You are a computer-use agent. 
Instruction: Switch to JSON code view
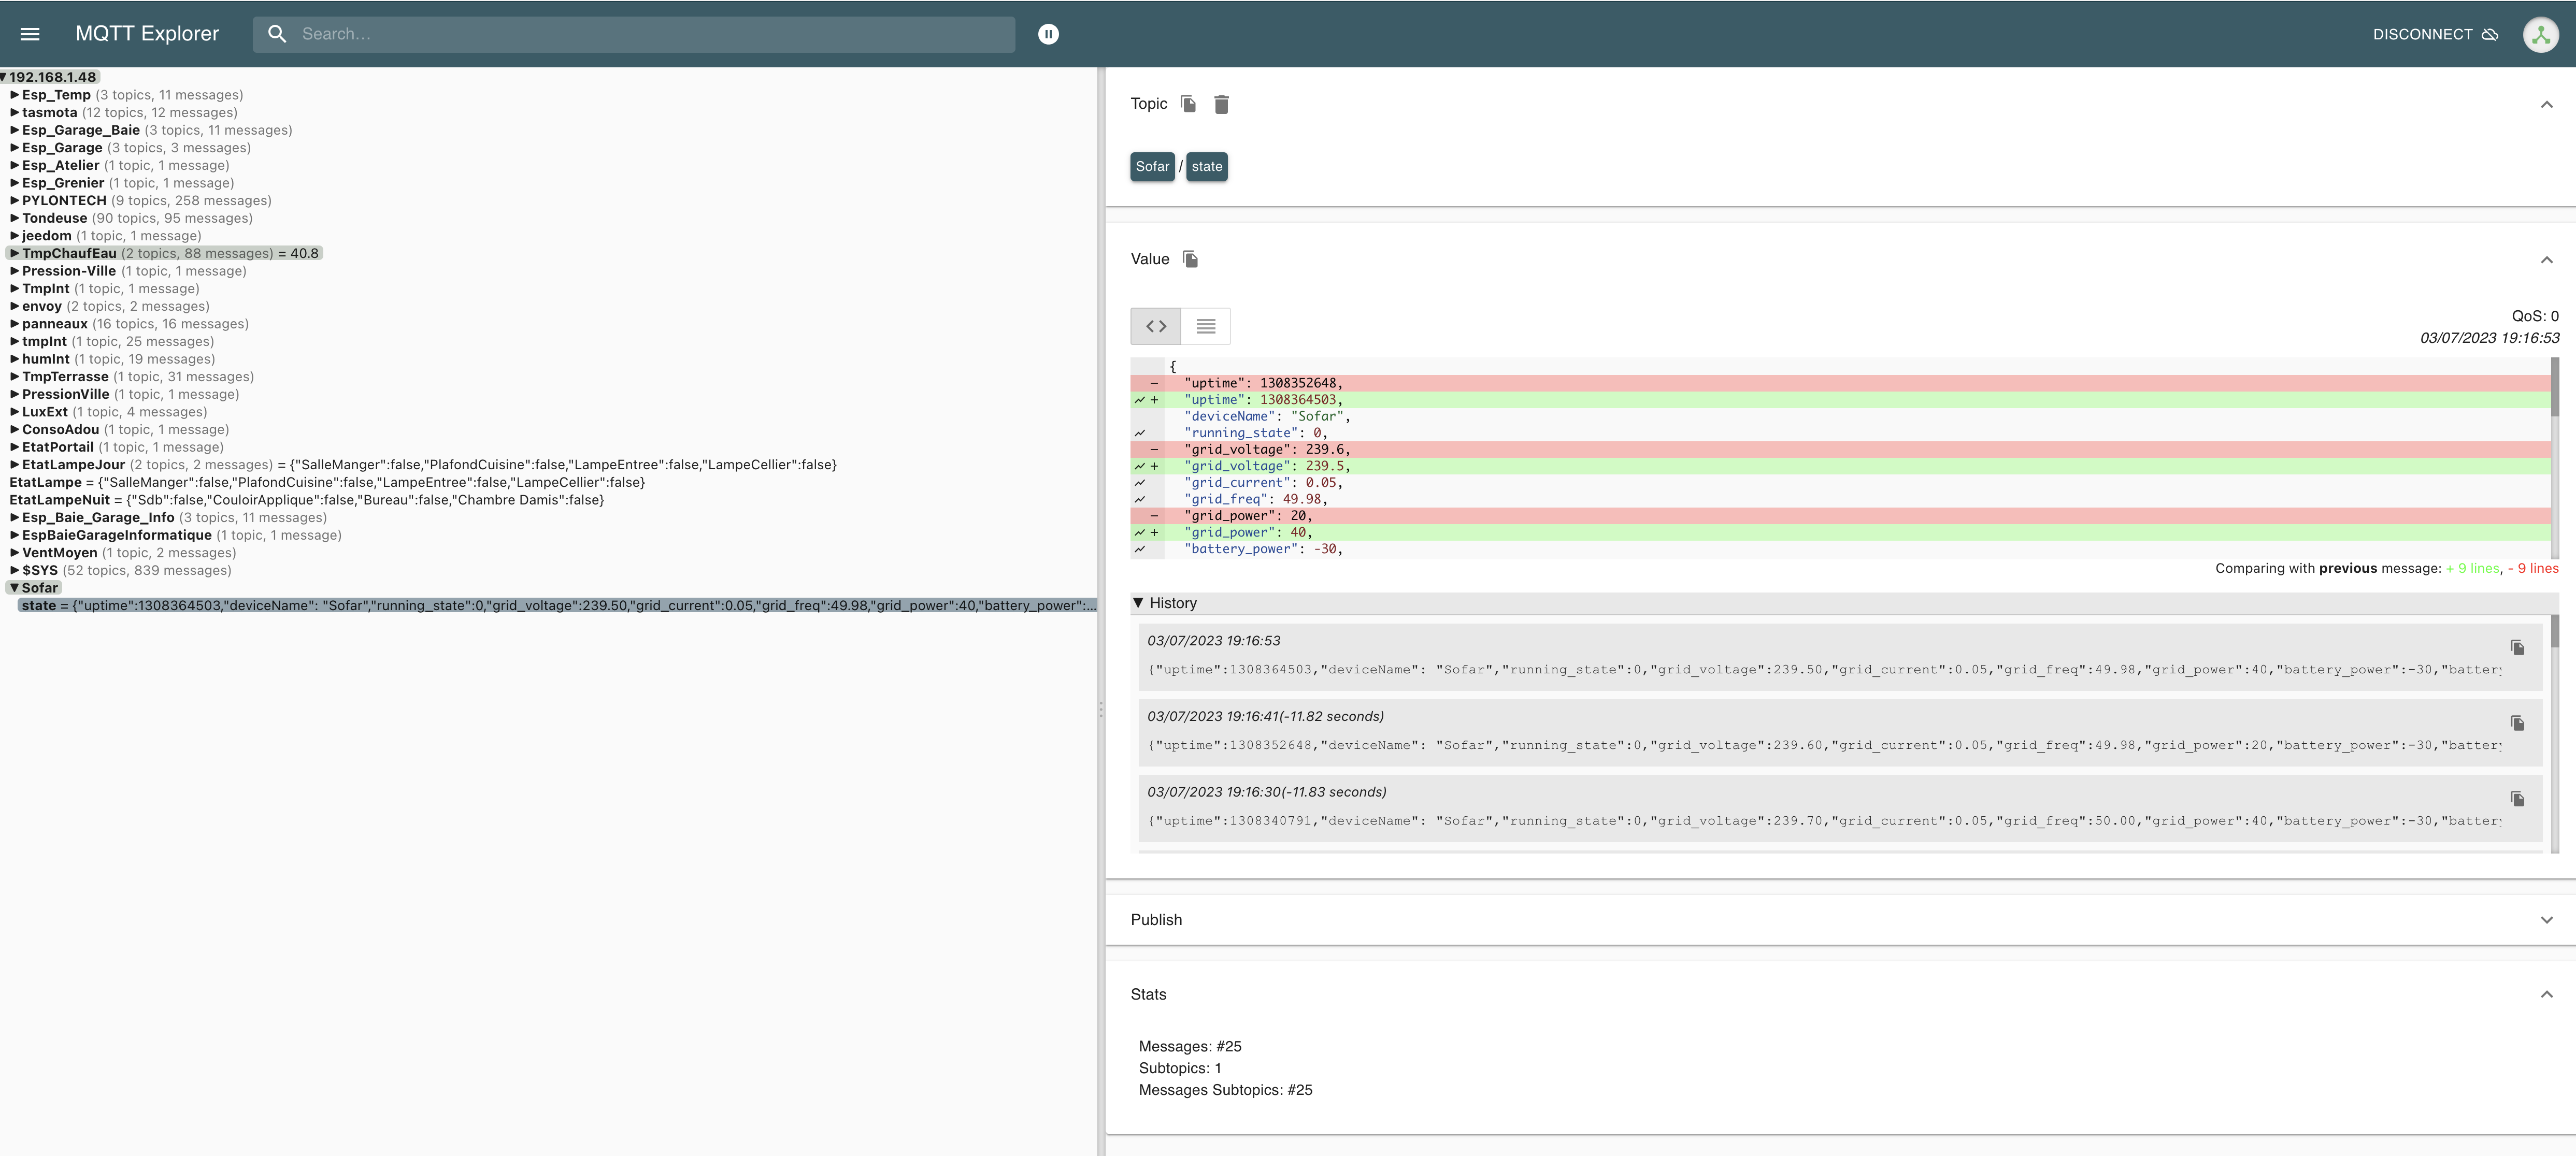point(1156,326)
